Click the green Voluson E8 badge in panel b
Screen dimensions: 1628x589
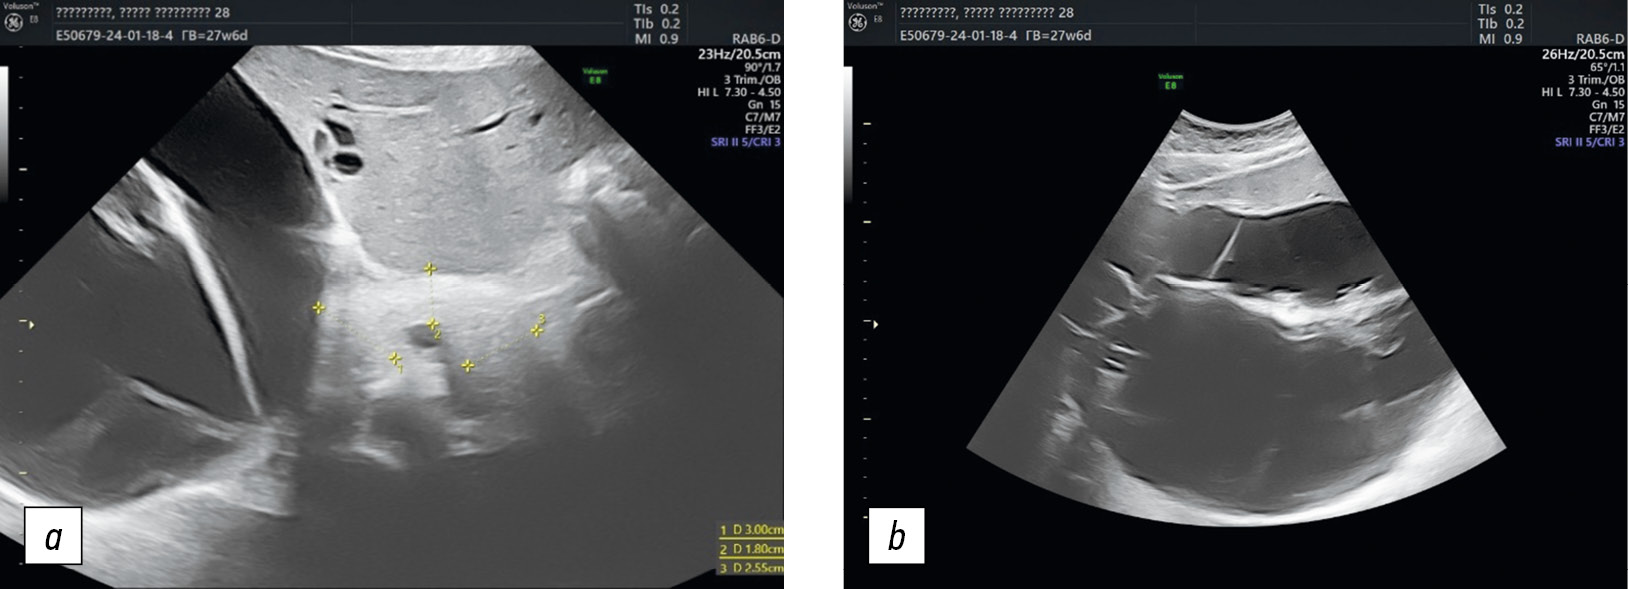click(x=1170, y=80)
